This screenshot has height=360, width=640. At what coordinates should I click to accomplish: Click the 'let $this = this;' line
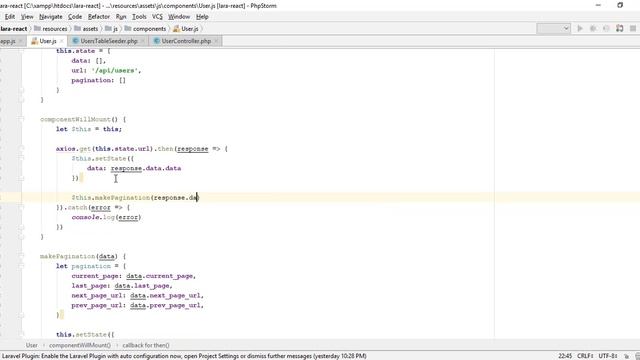pos(89,129)
